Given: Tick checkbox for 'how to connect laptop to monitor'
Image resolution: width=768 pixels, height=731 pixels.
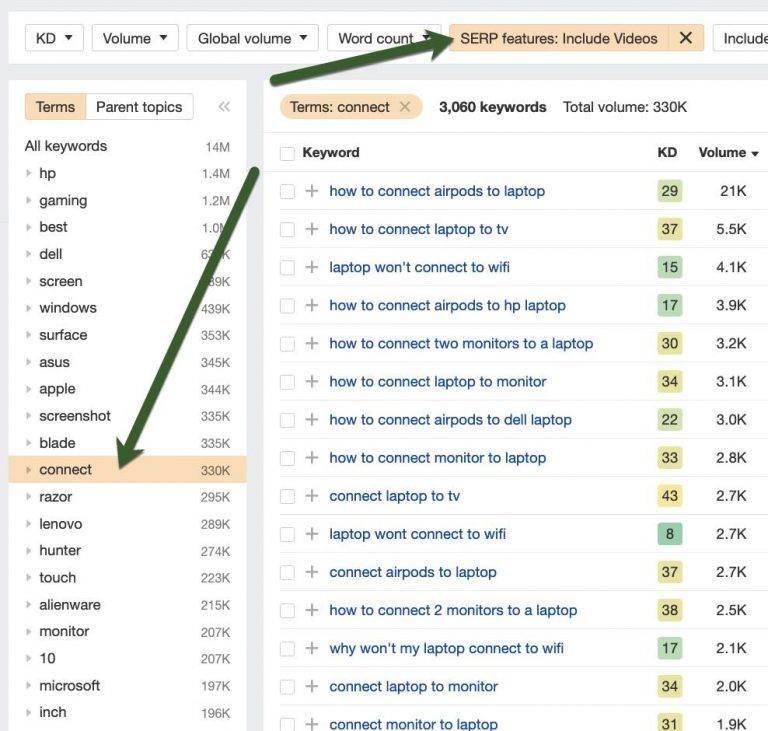Looking at the screenshot, I should pos(288,382).
